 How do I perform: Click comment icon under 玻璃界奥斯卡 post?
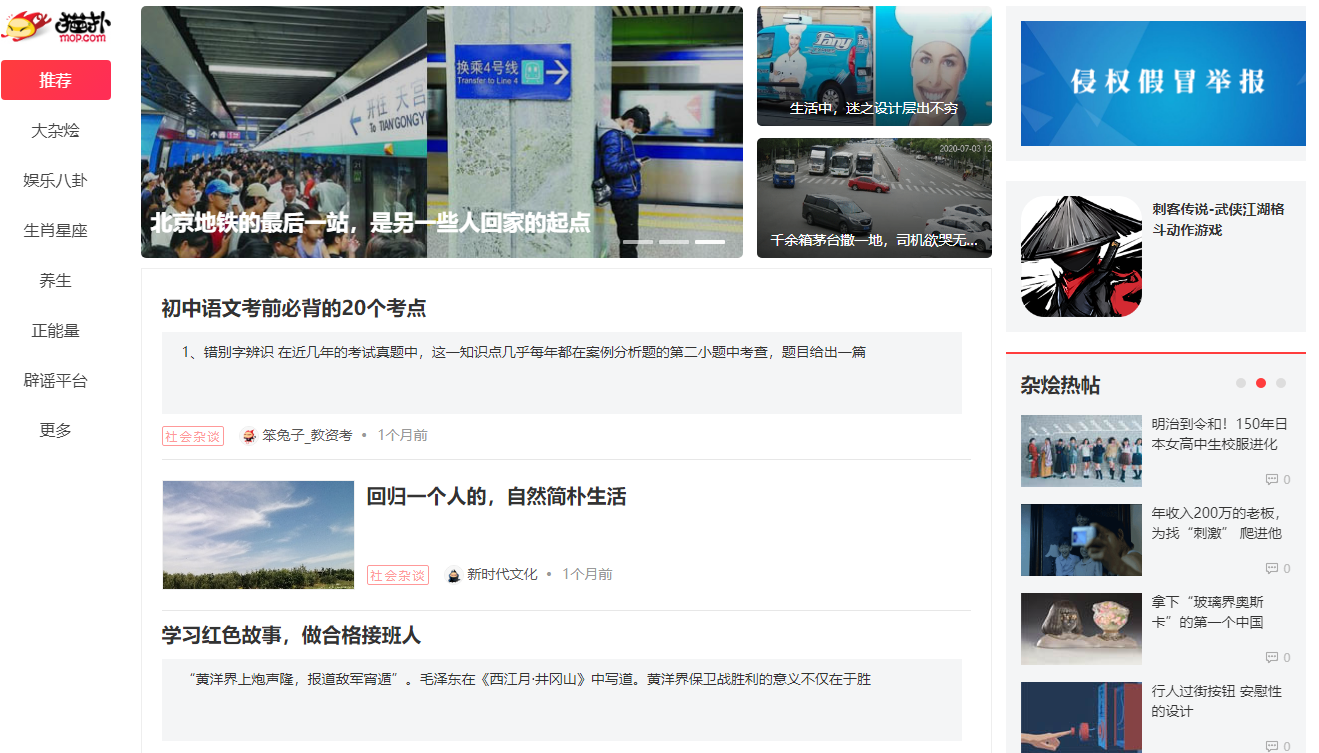(x=1270, y=657)
